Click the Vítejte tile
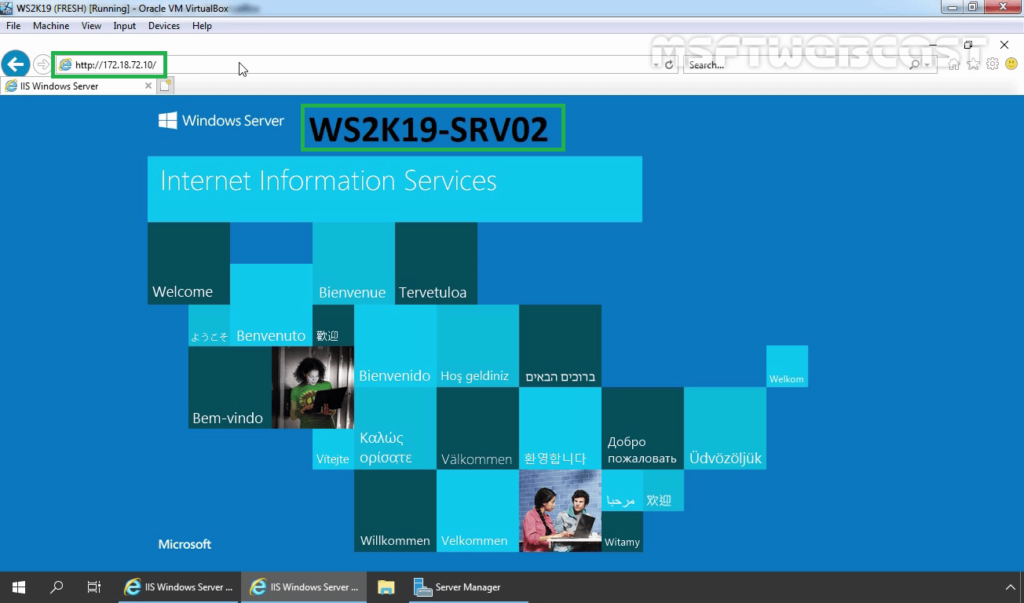Viewport: 1024px width, 603px height. (333, 449)
